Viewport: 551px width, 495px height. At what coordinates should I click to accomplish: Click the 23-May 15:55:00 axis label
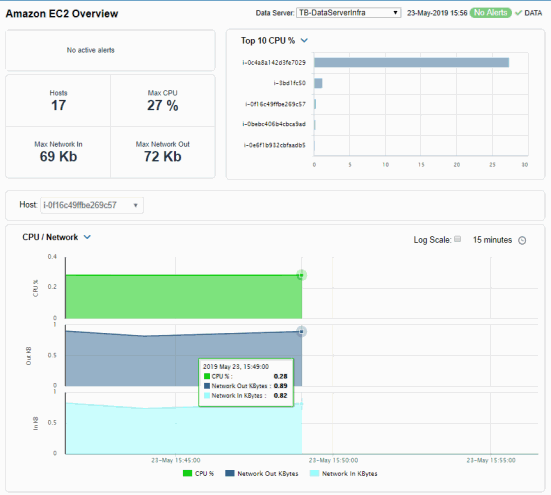tap(491, 460)
